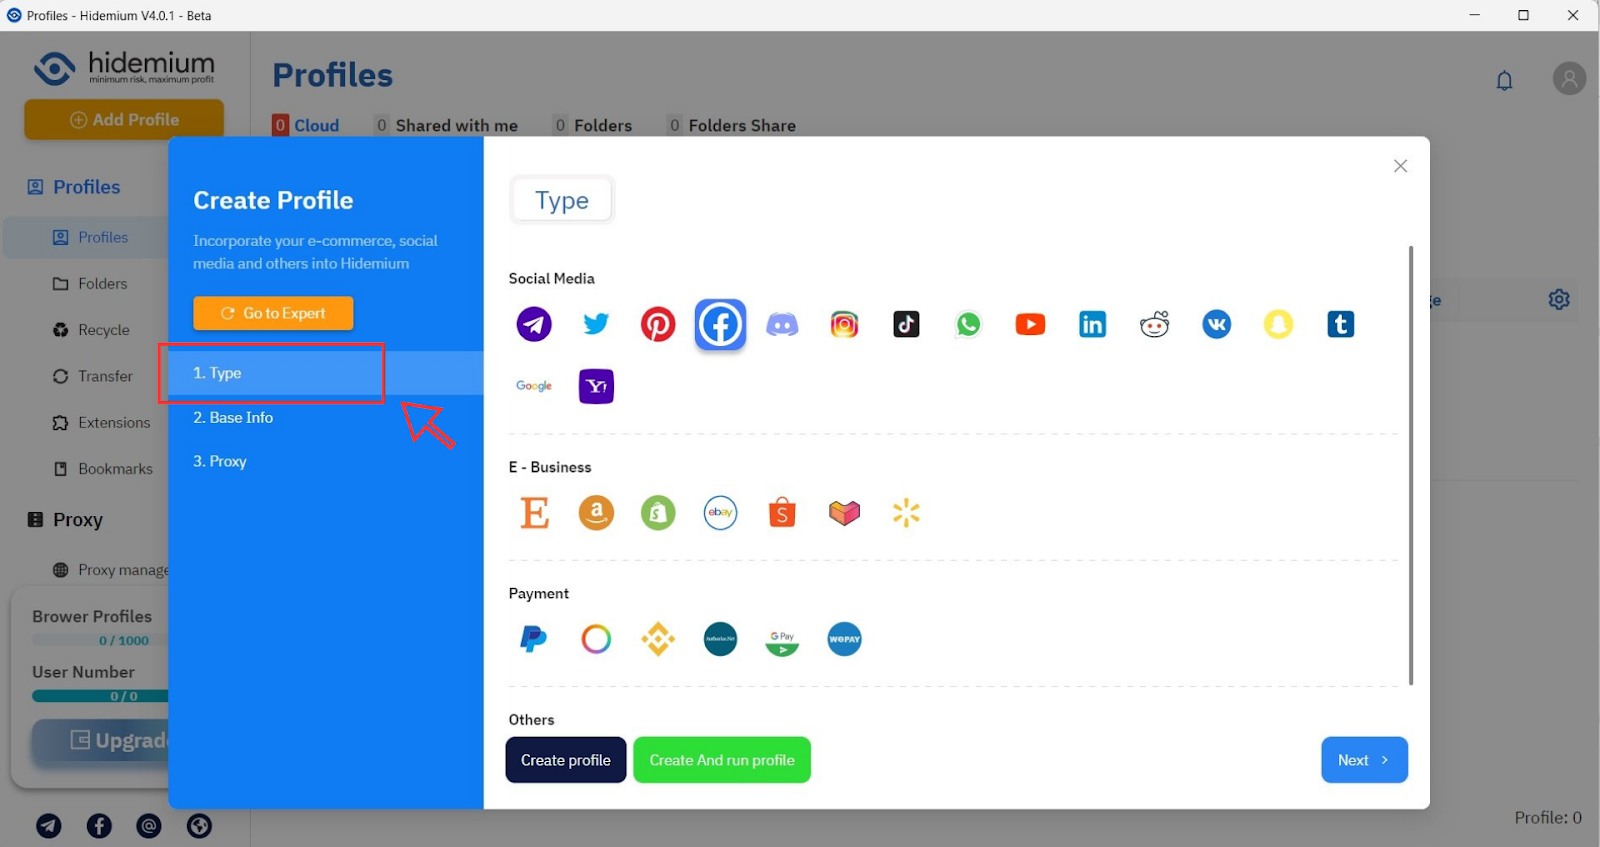Open Telegram link in sidebar footer
The height and width of the screenshot is (847, 1600).
[49, 826]
